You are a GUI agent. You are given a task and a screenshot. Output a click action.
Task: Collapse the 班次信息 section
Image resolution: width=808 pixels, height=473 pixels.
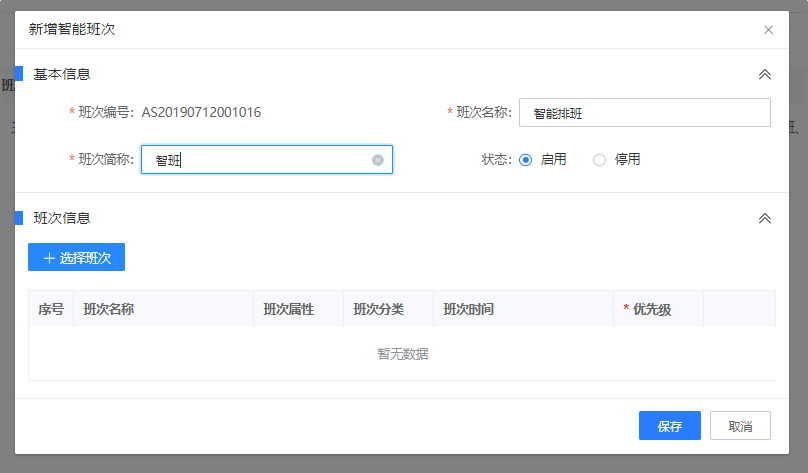coord(765,218)
